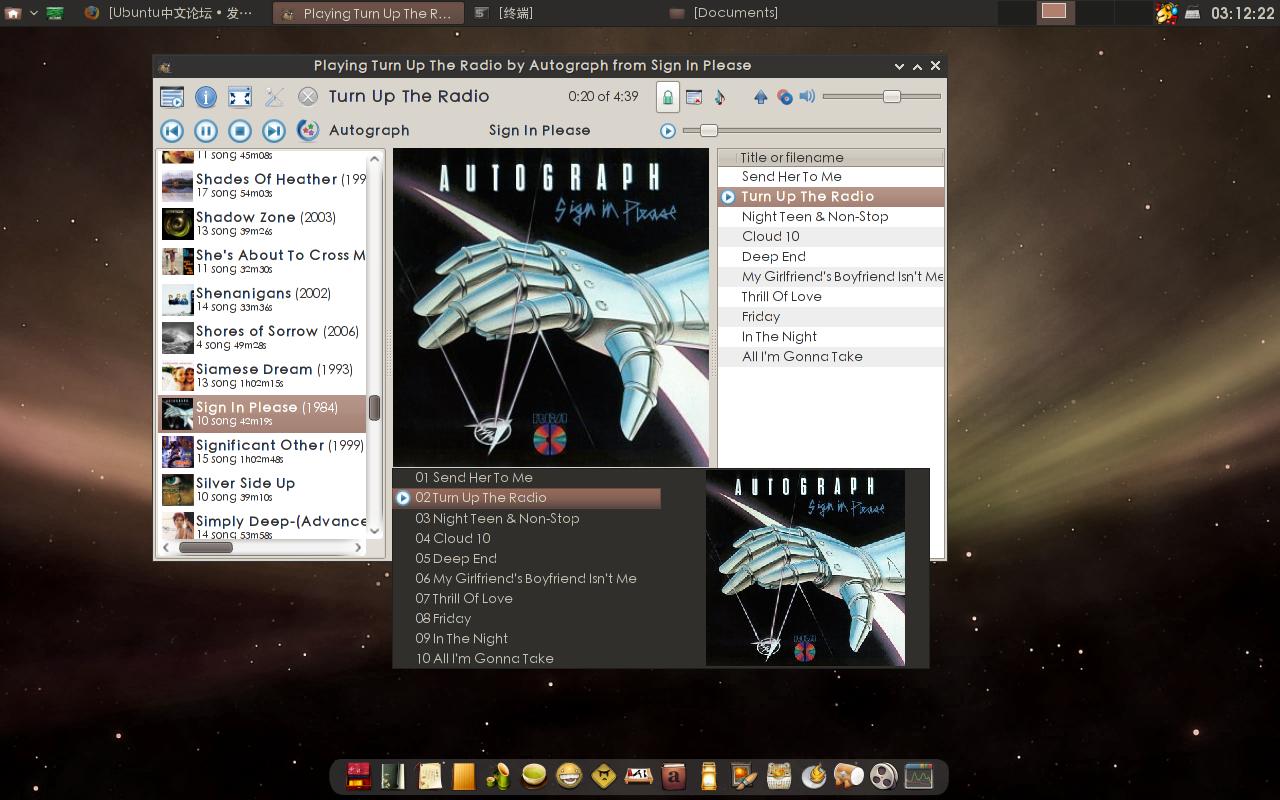Select 'In The Night' in song list
Viewport: 1280px width, 800px height.
point(831,337)
